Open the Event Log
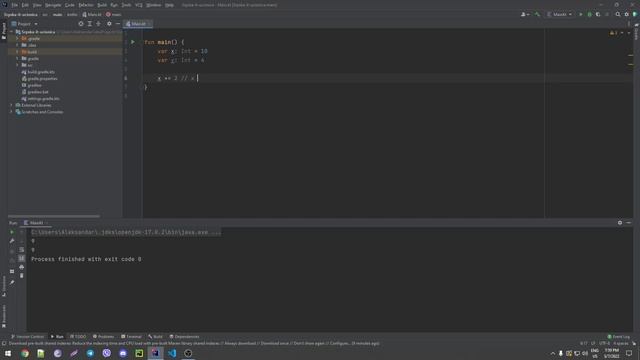 (x=619, y=336)
